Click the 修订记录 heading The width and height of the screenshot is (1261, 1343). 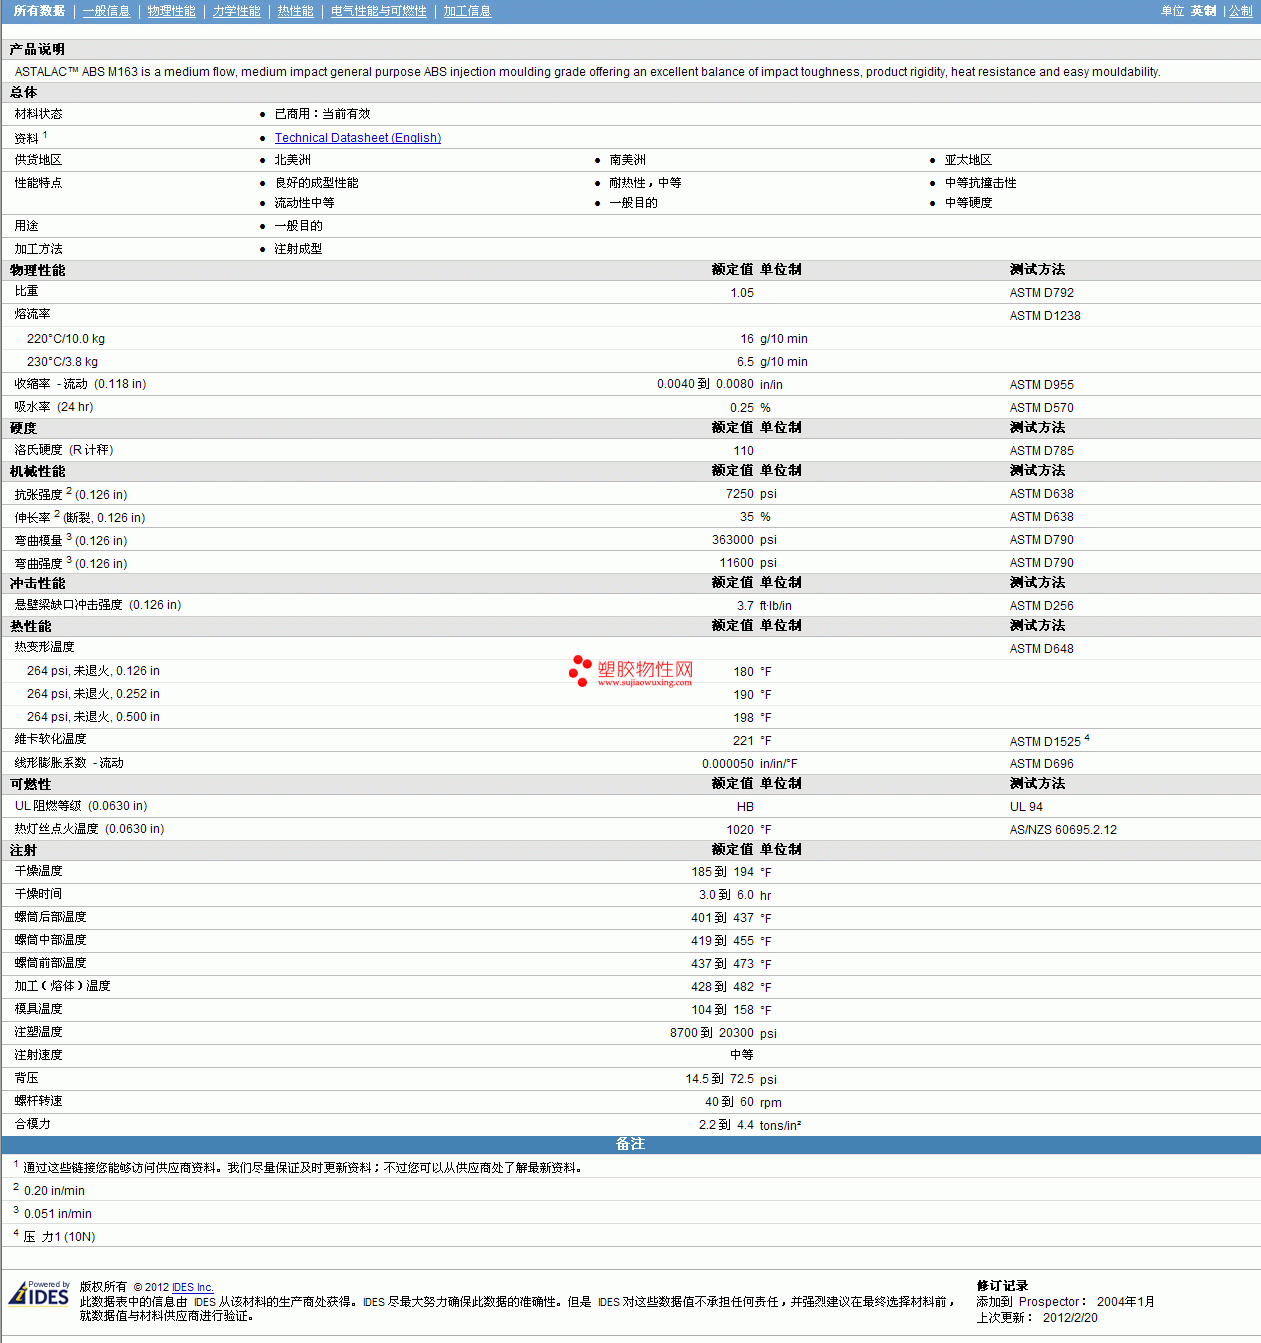(1002, 1286)
